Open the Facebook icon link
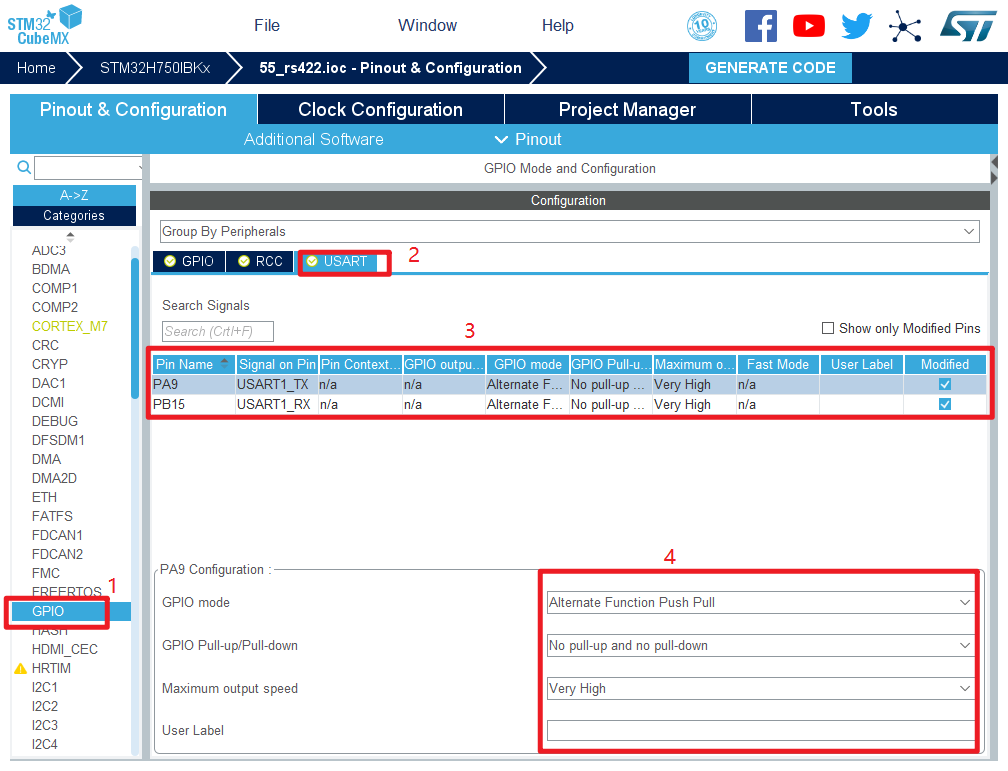 (x=760, y=26)
